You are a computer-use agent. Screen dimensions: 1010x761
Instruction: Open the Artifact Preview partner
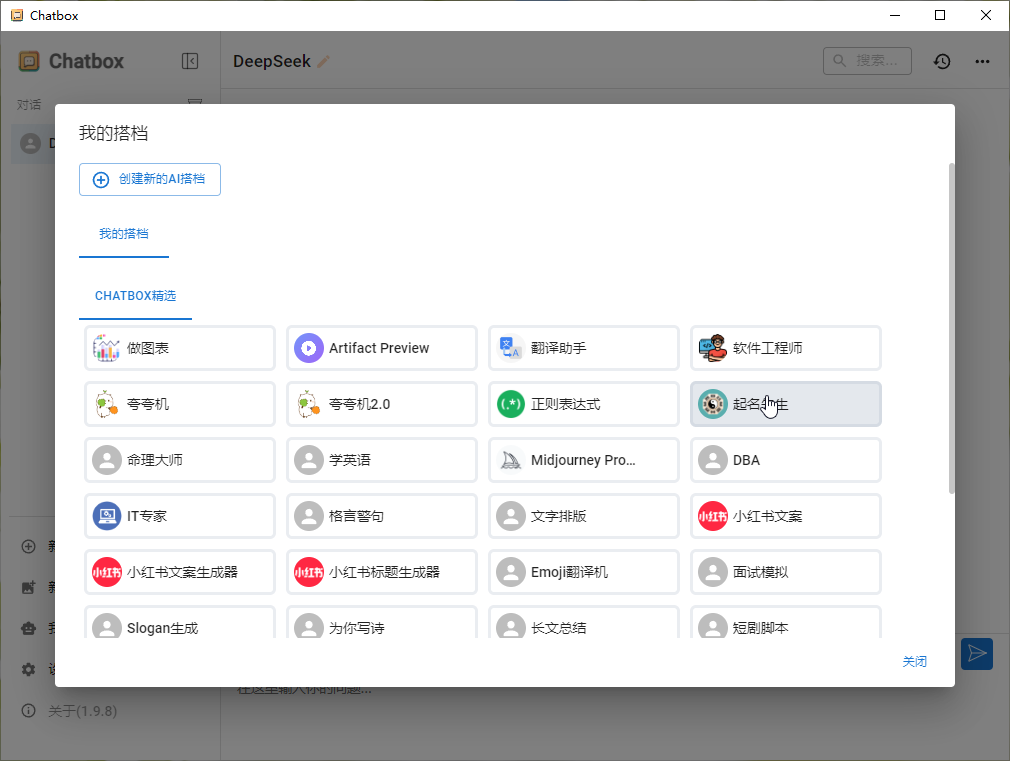tap(382, 348)
